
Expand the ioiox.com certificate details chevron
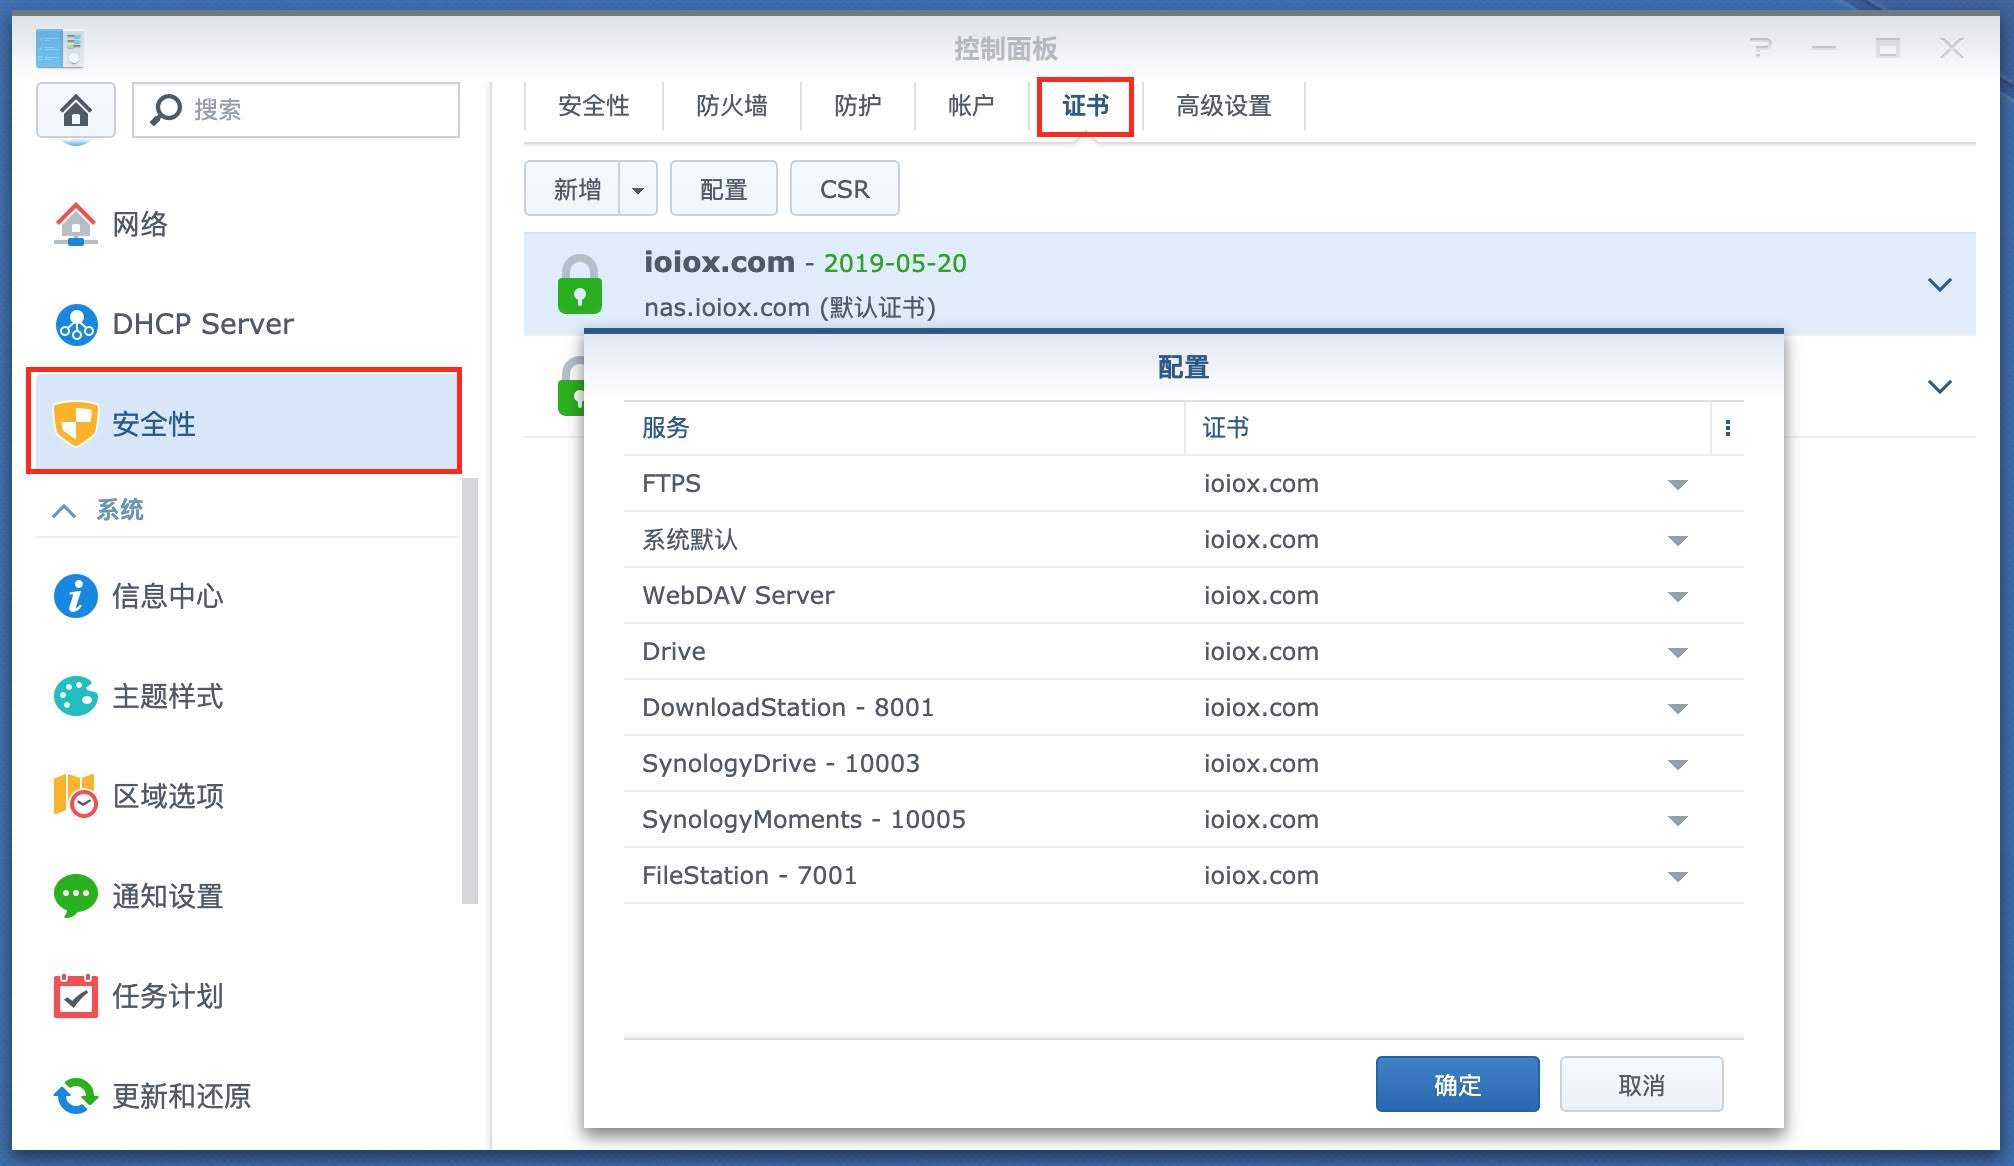[x=1939, y=285]
